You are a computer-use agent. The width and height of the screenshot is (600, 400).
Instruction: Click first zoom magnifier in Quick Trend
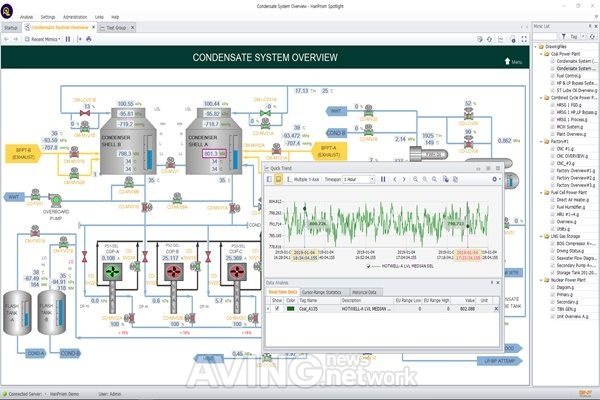[416, 179]
